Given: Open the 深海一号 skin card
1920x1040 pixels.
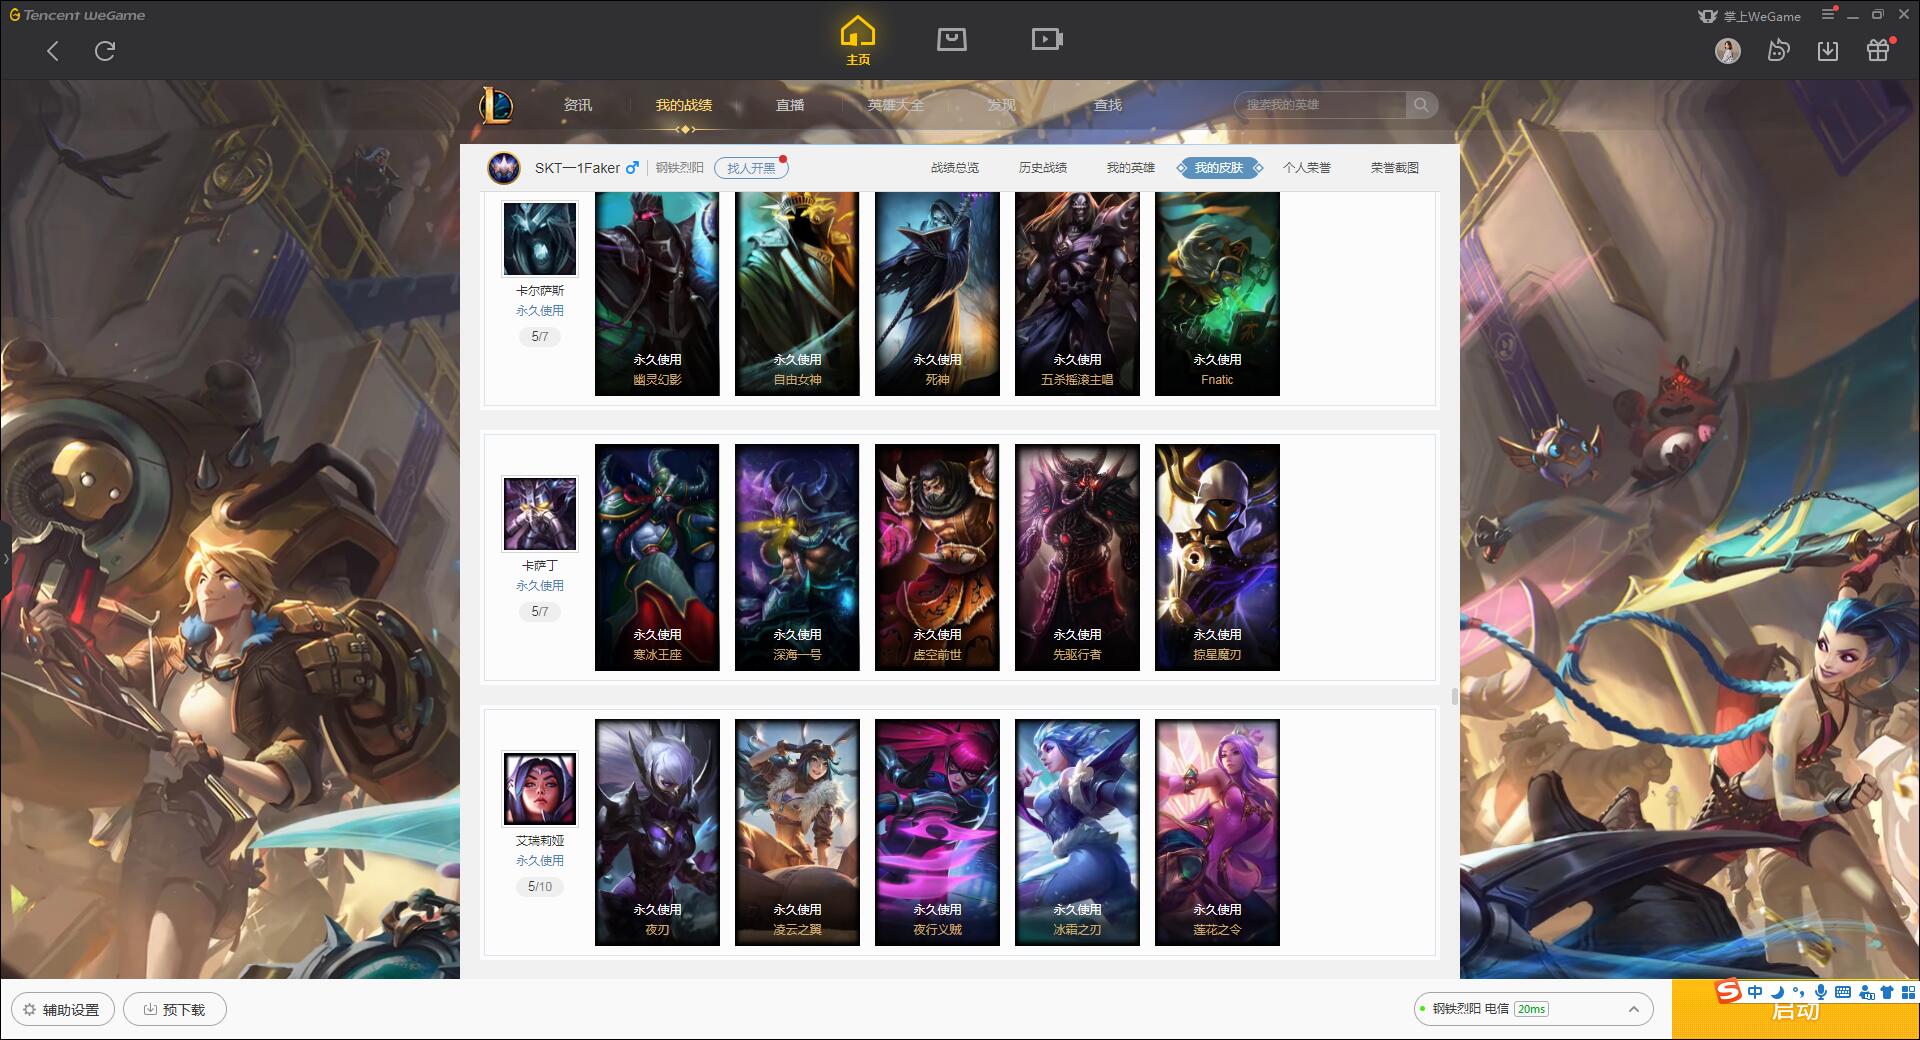Looking at the screenshot, I should (x=797, y=557).
